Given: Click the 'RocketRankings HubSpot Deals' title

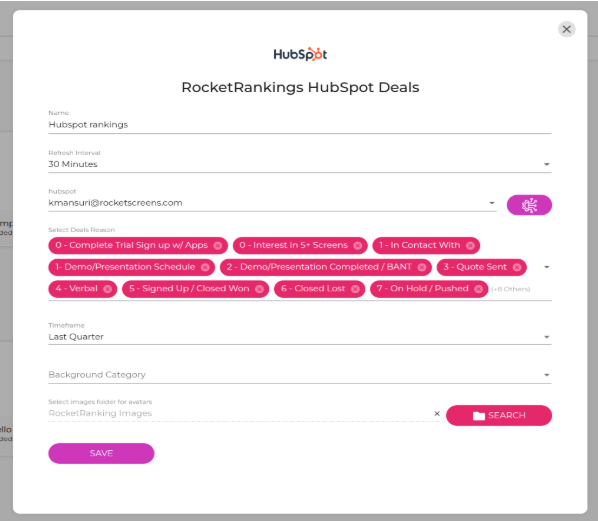Looking at the screenshot, I should click(x=300, y=87).
